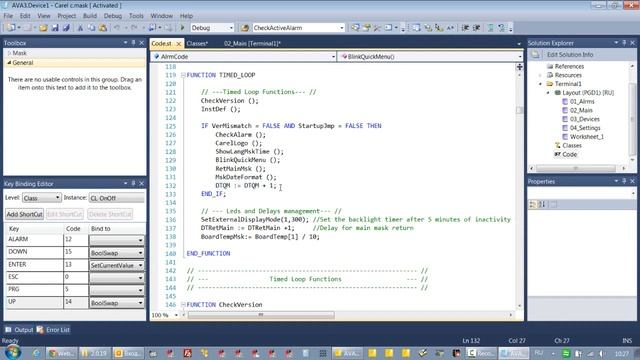The image size is (640, 360).
Task: Select 04_Settings in Solution Explorer
Action: point(585,128)
